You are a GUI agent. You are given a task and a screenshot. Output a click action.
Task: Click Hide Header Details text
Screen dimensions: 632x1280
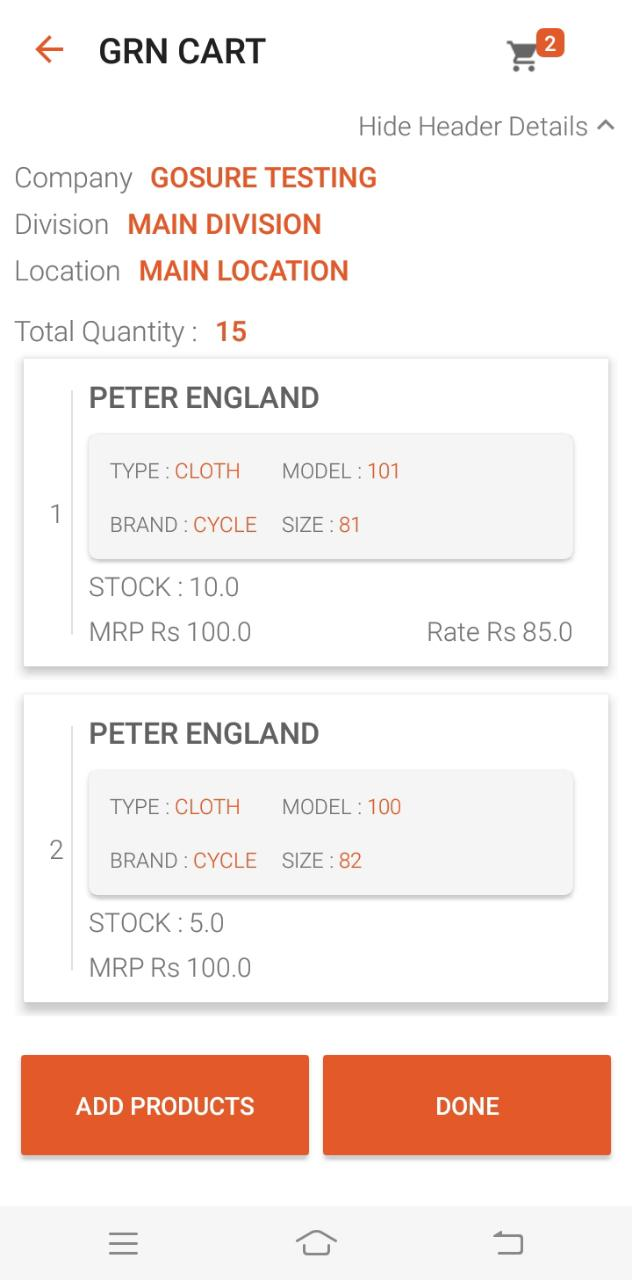[x=472, y=127]
